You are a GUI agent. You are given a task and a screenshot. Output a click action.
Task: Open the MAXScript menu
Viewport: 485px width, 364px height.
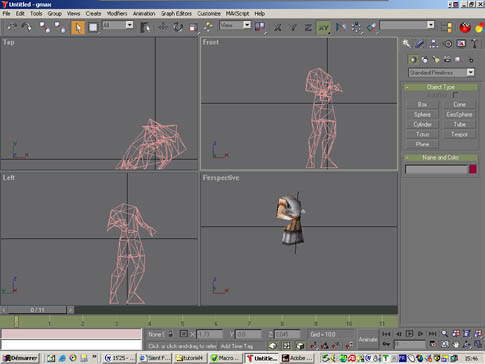click(237, 14)
